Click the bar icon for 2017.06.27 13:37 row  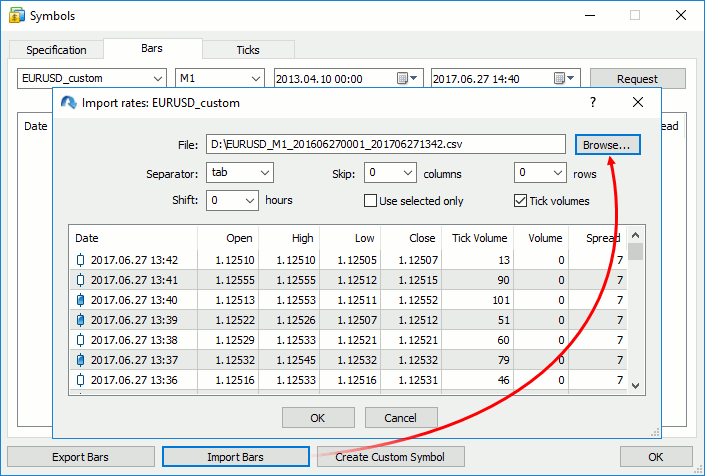(x=81, y=360)
